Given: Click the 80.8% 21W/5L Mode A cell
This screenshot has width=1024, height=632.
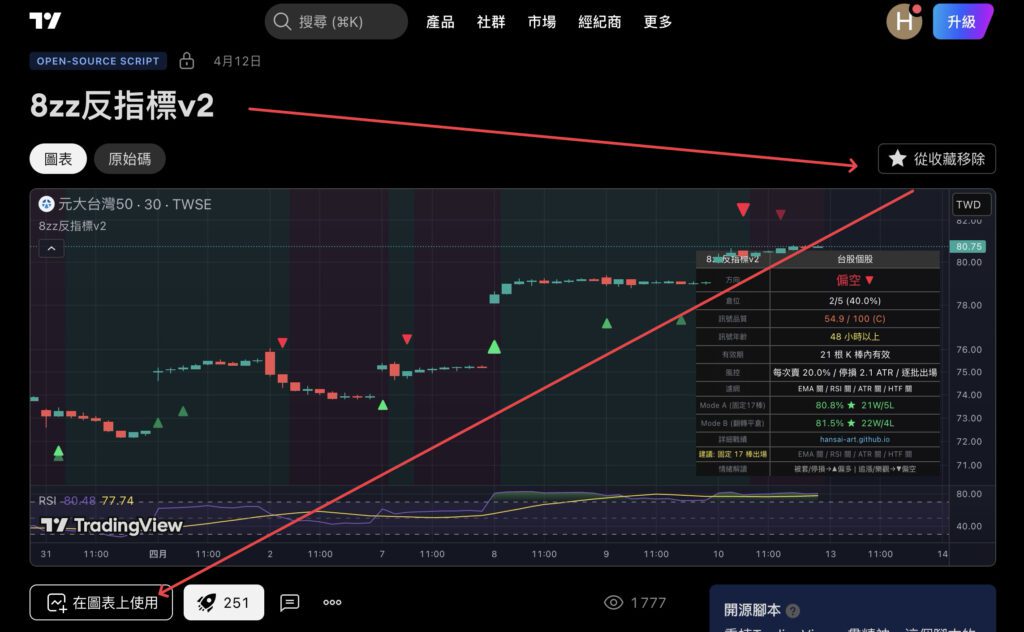Looking at the screenshot, I should pyautogui.click(x=854, y=405).
